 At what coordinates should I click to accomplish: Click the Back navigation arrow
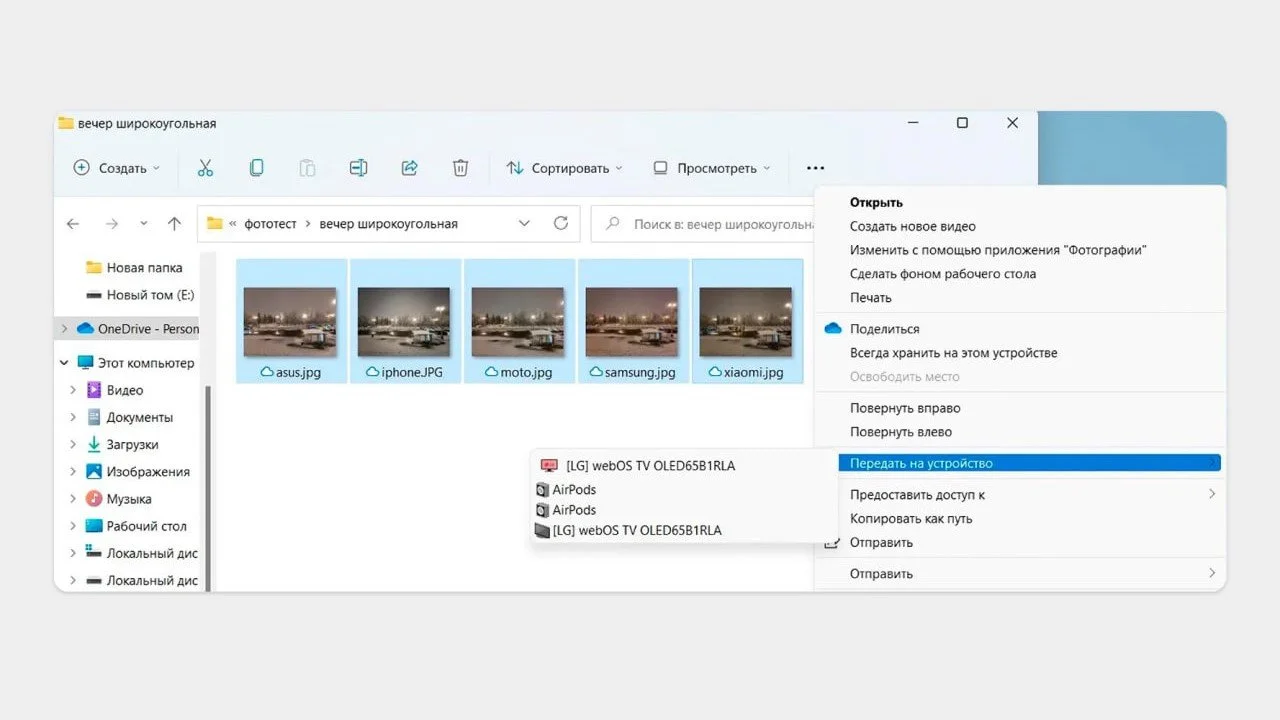click(73, 224)
